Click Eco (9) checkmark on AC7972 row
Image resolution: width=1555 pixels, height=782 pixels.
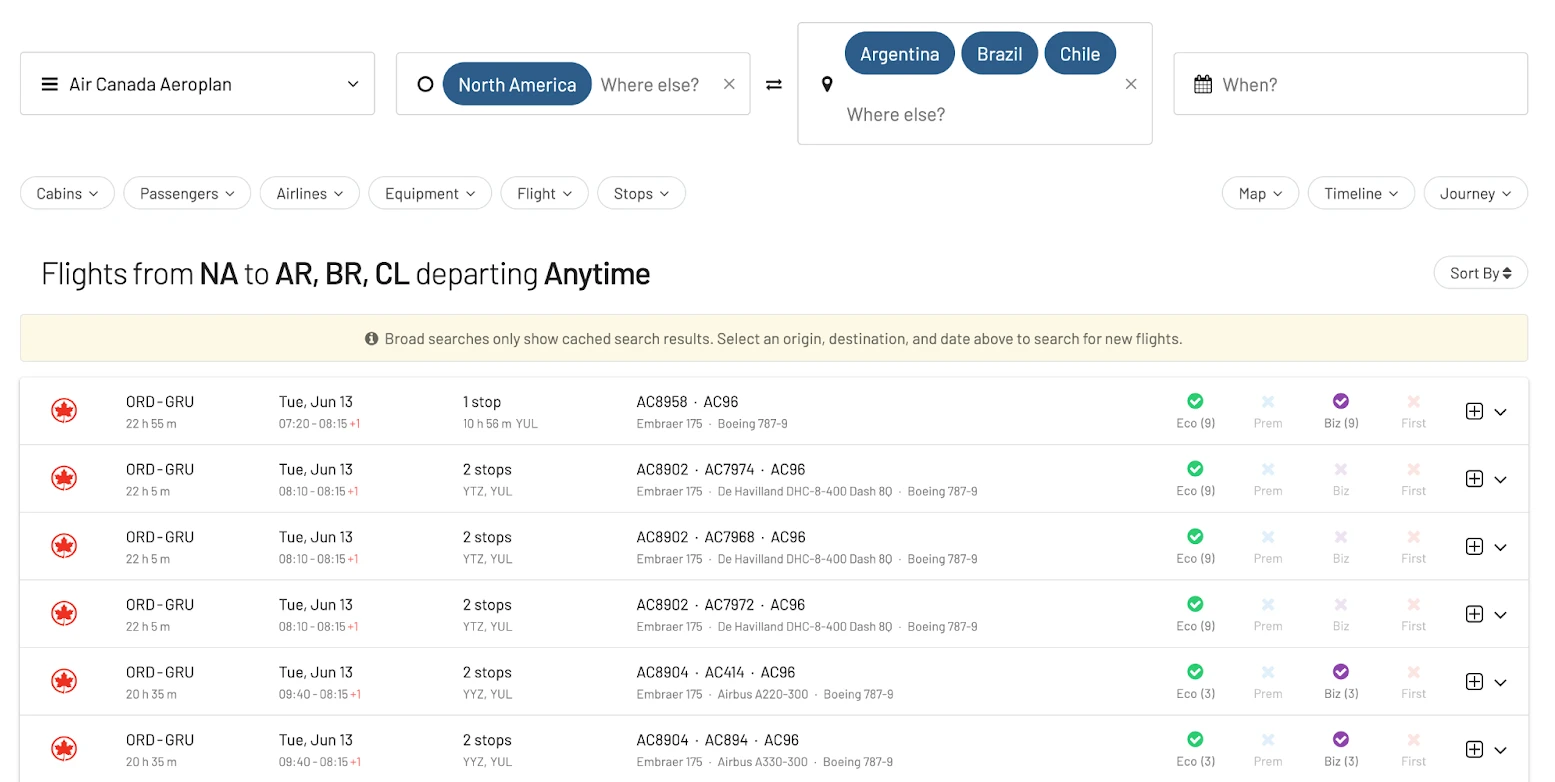point(1195,604)
